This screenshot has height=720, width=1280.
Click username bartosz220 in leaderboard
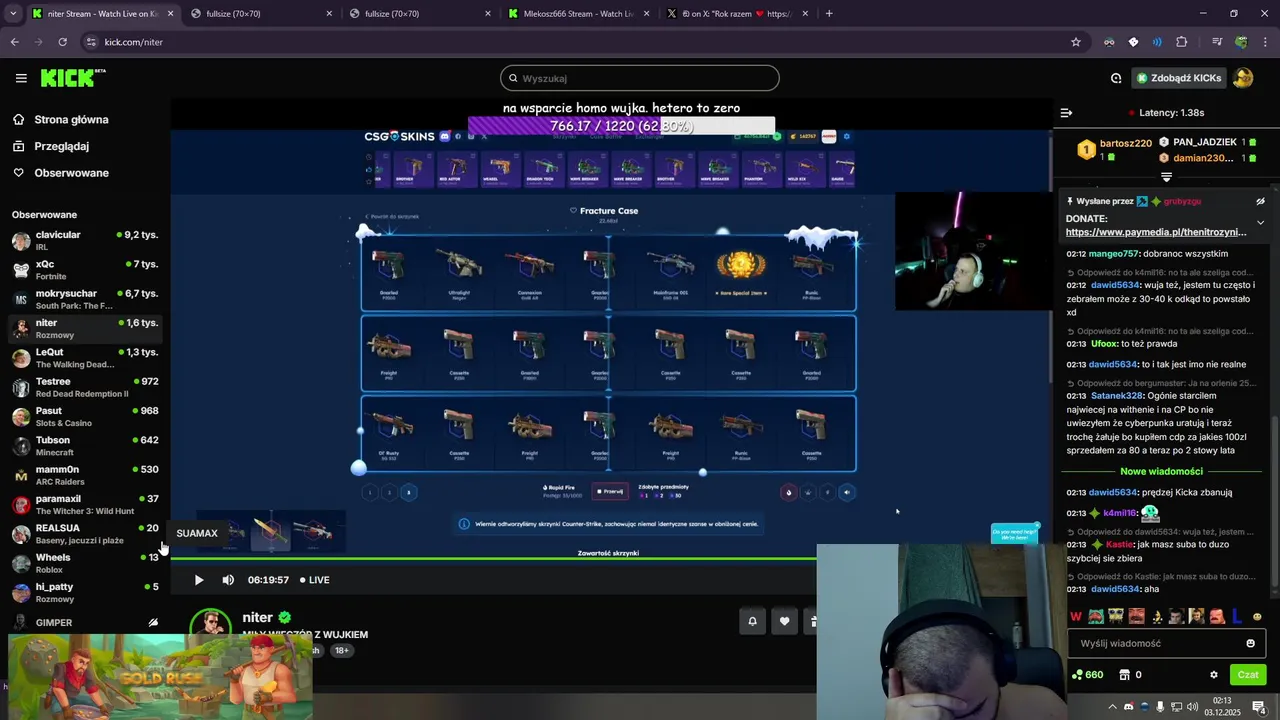pyautogui.click(x=1126, y=143)
